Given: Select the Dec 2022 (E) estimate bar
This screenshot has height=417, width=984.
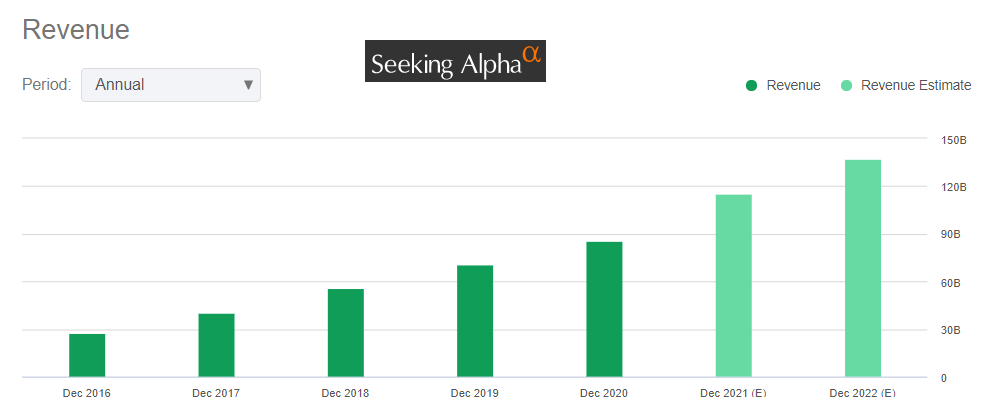Looking at the screenshot, I should 863,268.
